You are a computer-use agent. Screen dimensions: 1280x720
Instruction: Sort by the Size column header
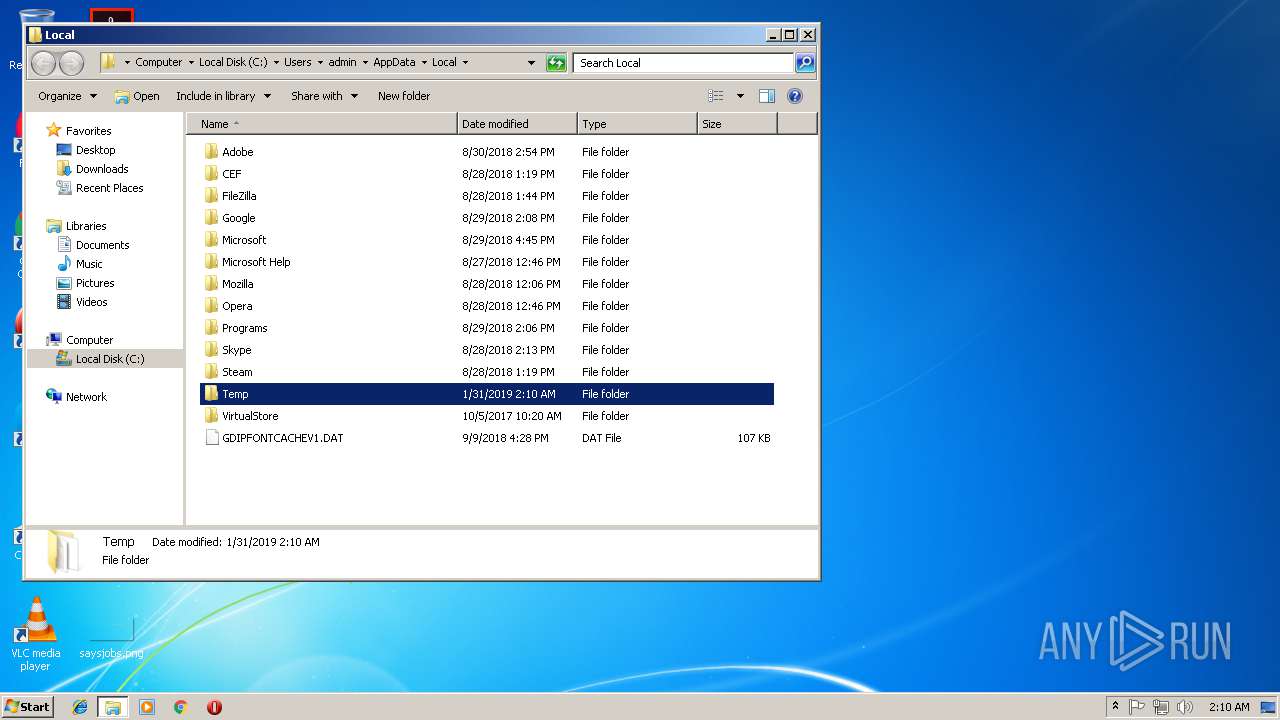(x=737, y=124)
